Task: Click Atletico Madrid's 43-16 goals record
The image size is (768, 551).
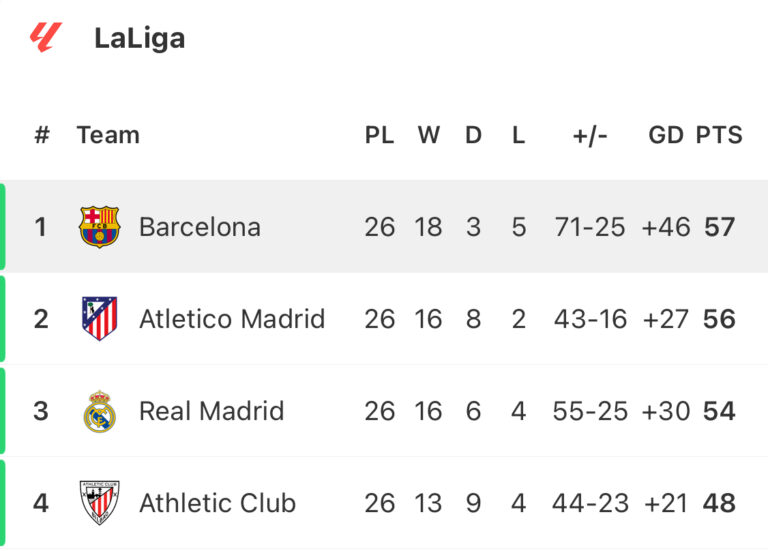Action: [590, 319]
